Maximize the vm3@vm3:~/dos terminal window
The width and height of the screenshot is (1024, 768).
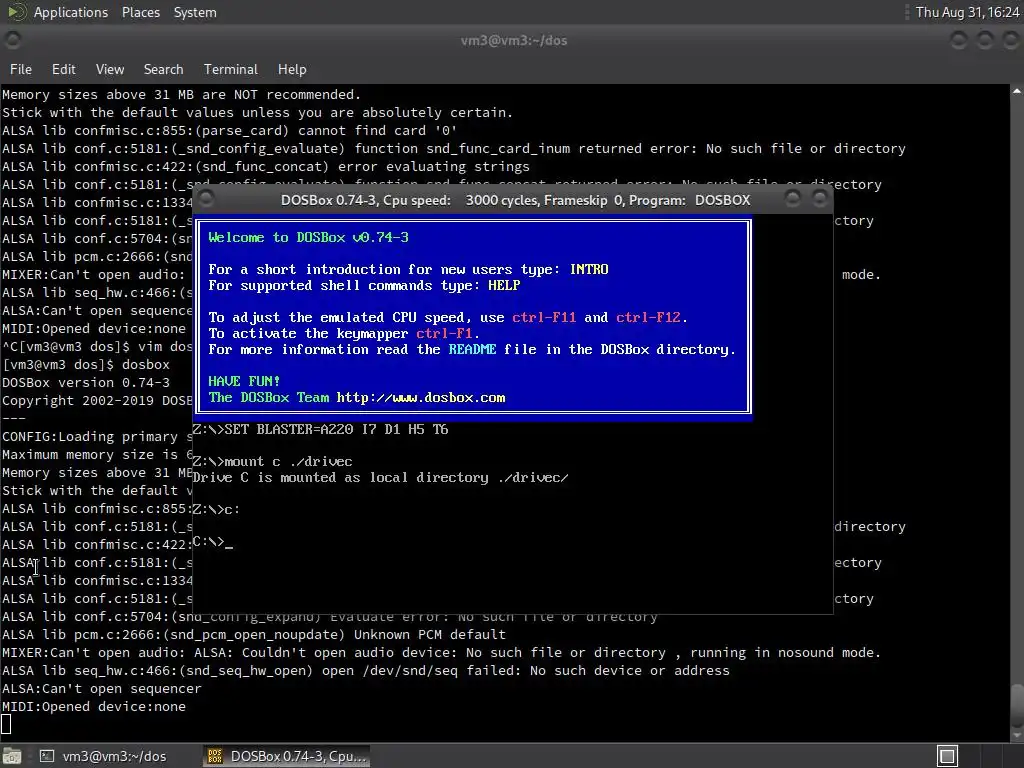click(984, 40)
